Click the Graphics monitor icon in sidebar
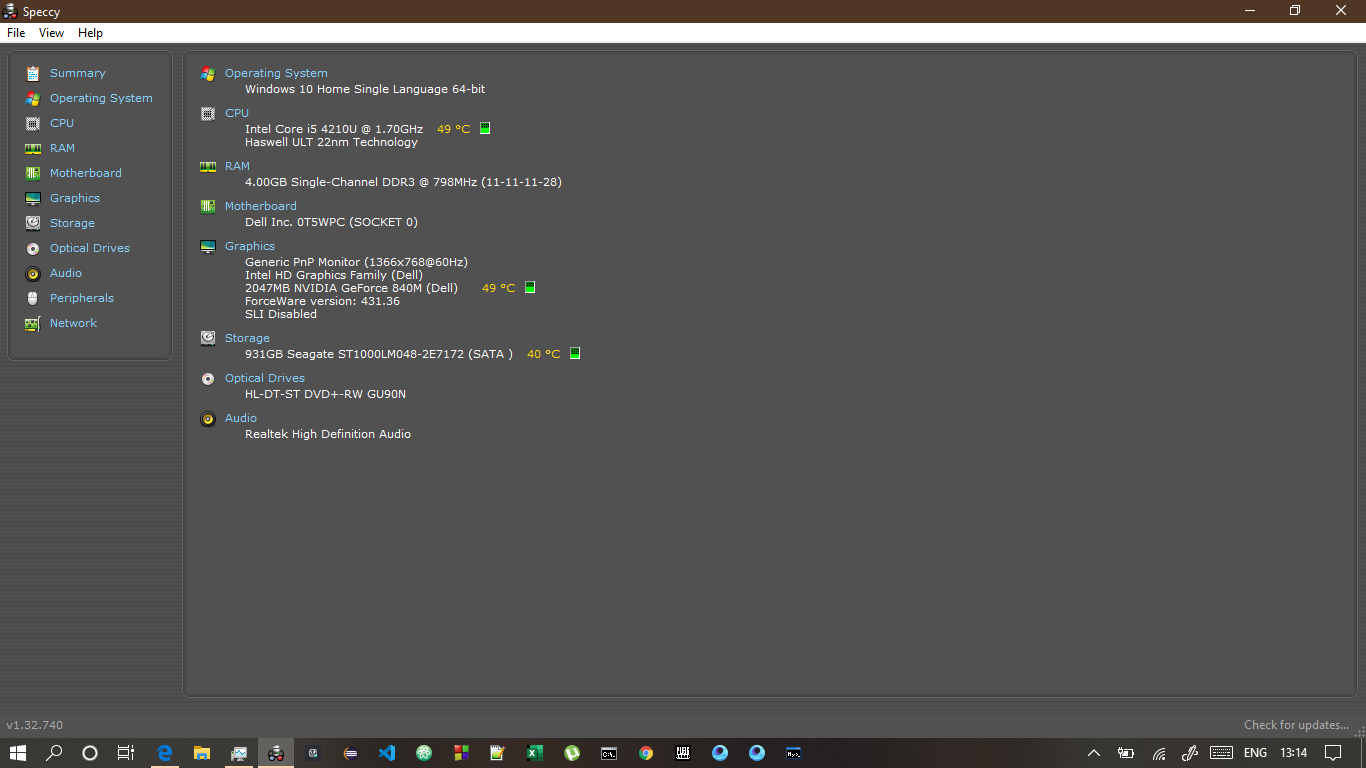The height and width of the screenshot is (768, 1366). (33, 198)
